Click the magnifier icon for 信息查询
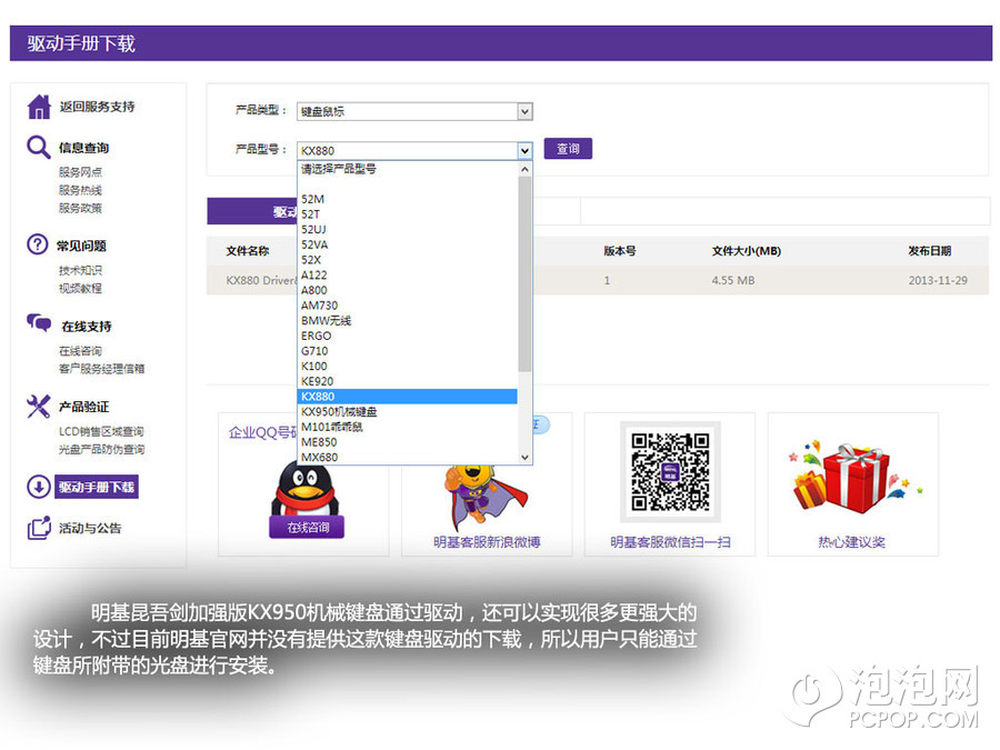This screenshot has width=1000, height=750. pos(38,147)
